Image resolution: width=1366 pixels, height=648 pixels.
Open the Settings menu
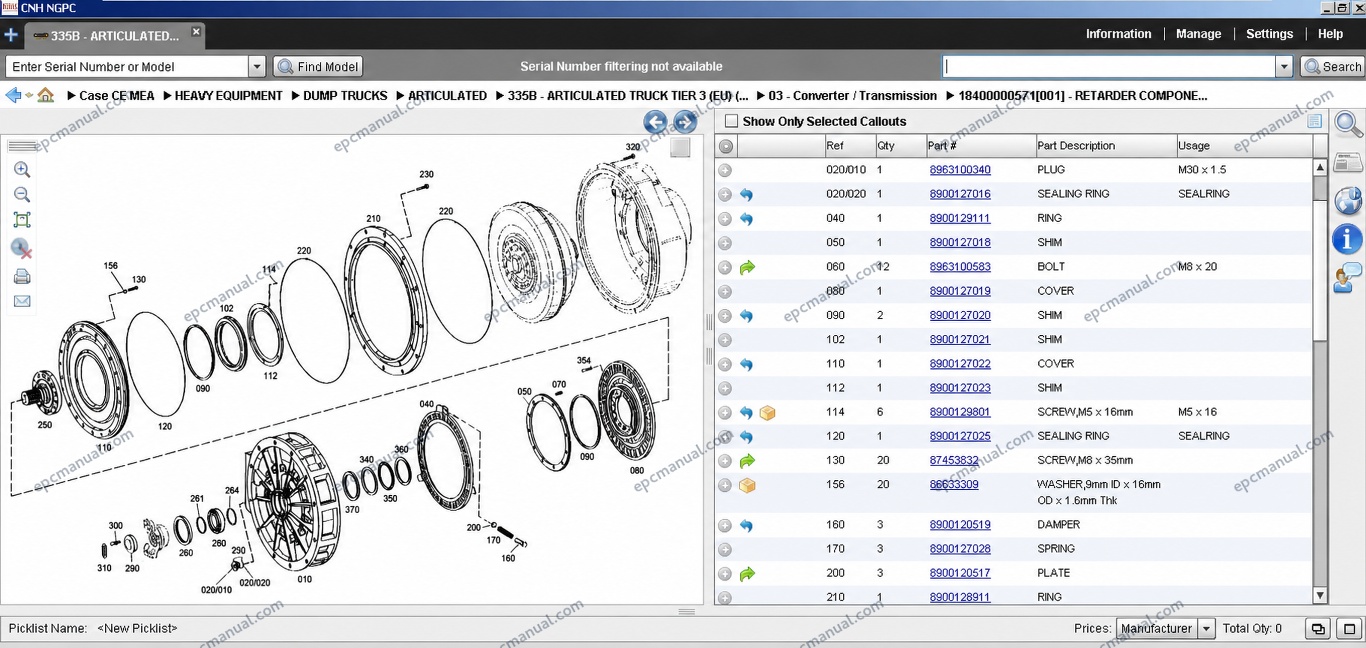pos(1269,34)
